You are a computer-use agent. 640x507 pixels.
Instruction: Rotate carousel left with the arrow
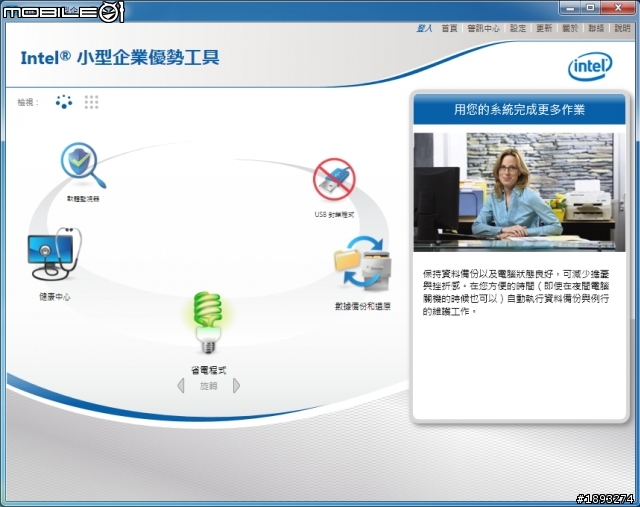pyautogui.click(x=181, y=386)
